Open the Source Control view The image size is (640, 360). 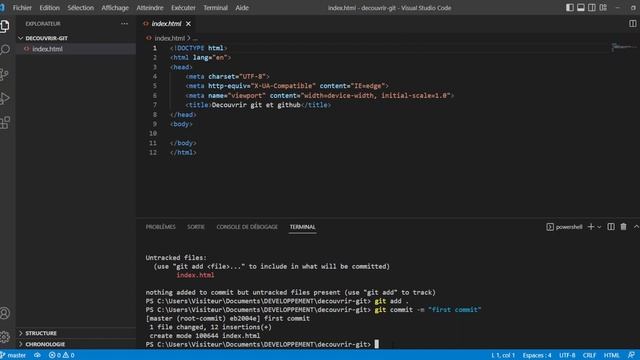point(4,74)
